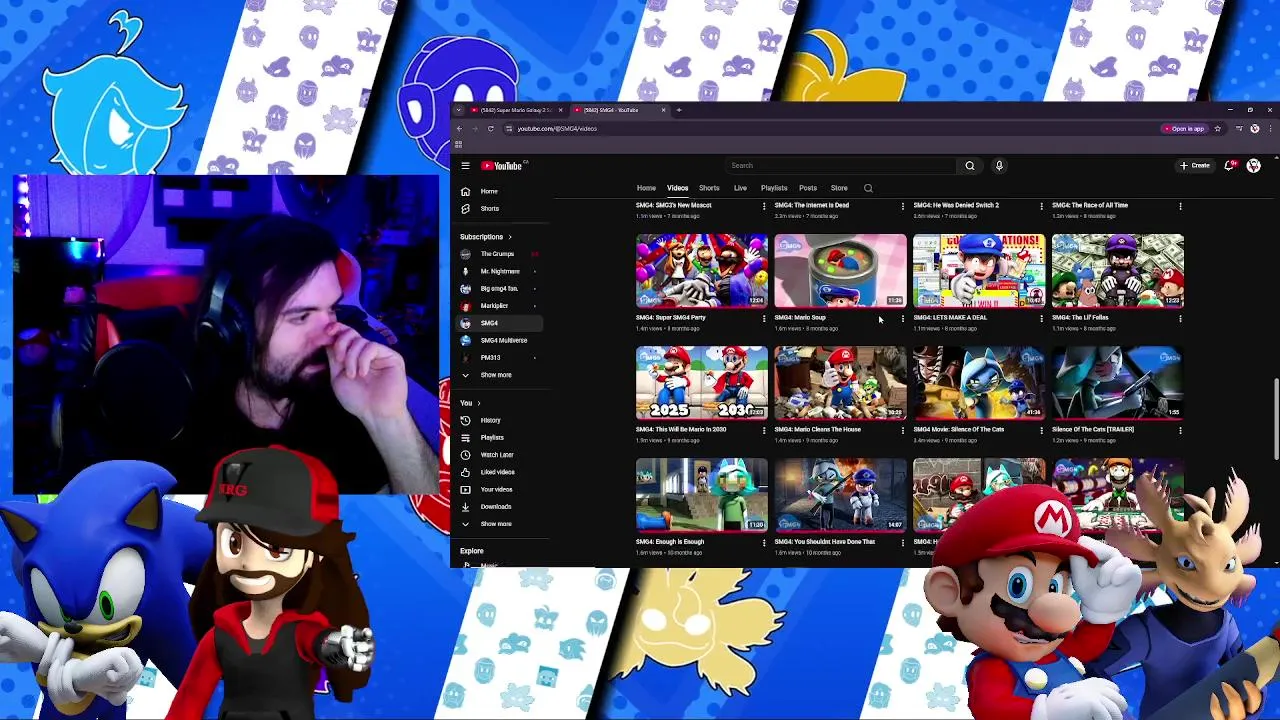Open the channel Playlists tab

(x=774, y=188)
